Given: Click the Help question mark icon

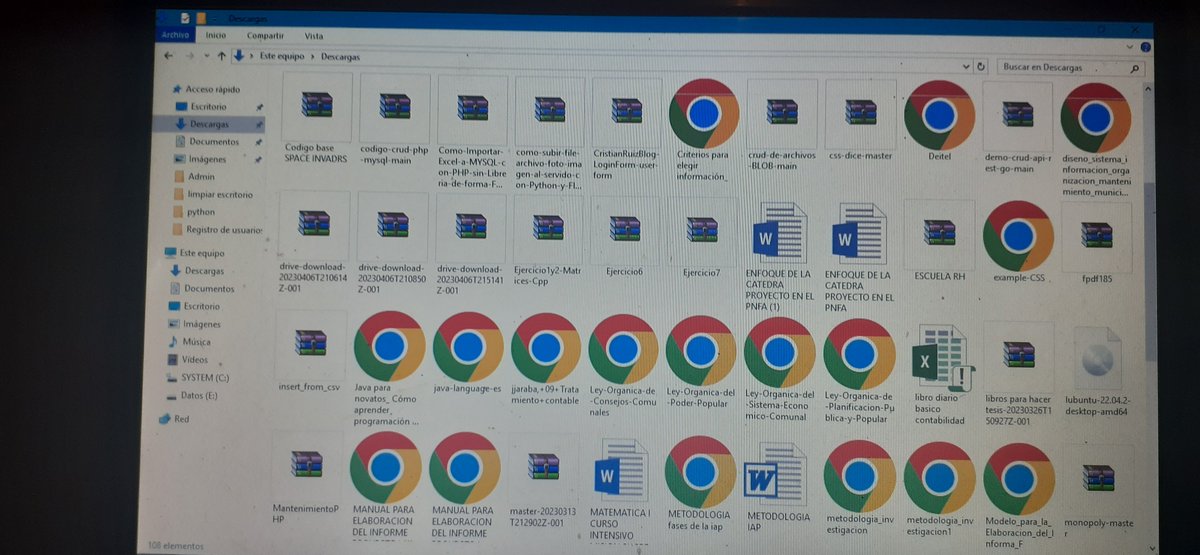Looking at the screenshot, I should pyautogui.click(x=1146, y=46).
